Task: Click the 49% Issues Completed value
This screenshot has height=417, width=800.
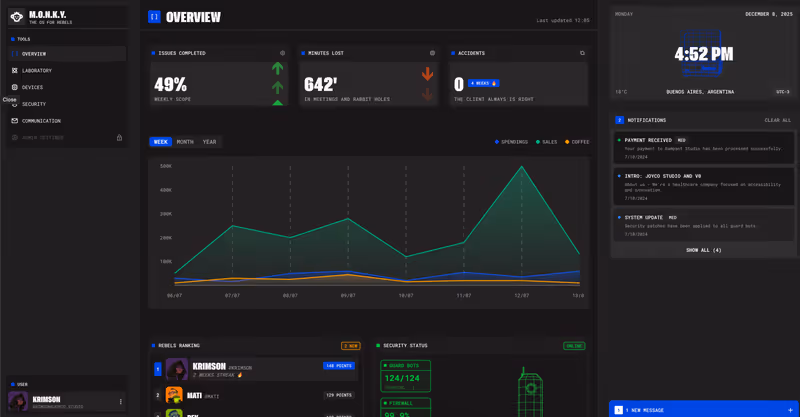Action: click(x=170, y=84)
